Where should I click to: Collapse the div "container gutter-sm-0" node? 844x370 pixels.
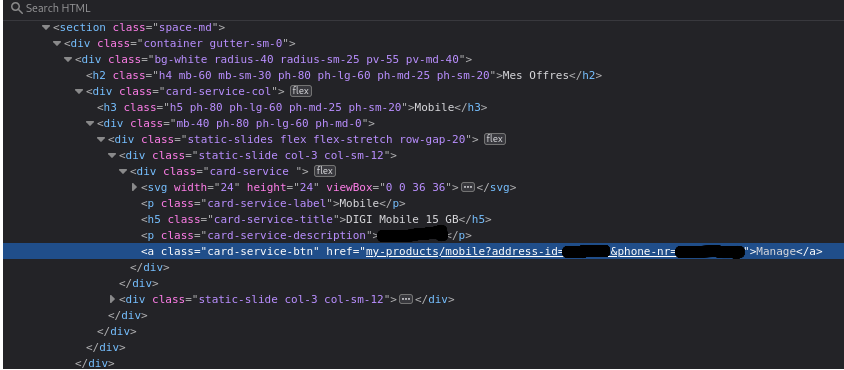tap(57, 44)
